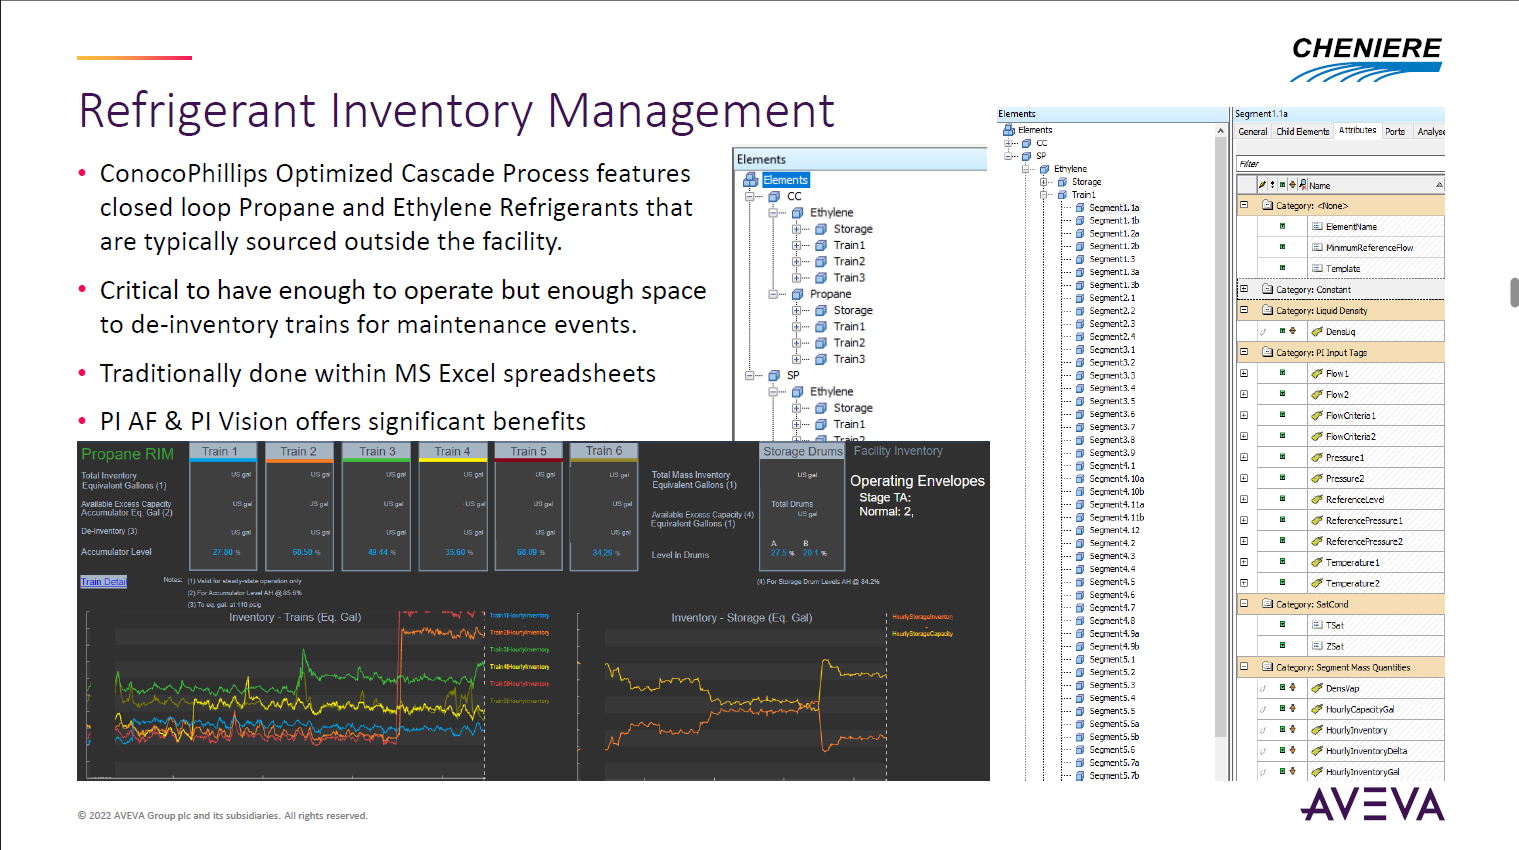This screenshot has width=1519, height=850.
Task: Click the Facility Inventory header on the dashboard
Action: [897, 451]
